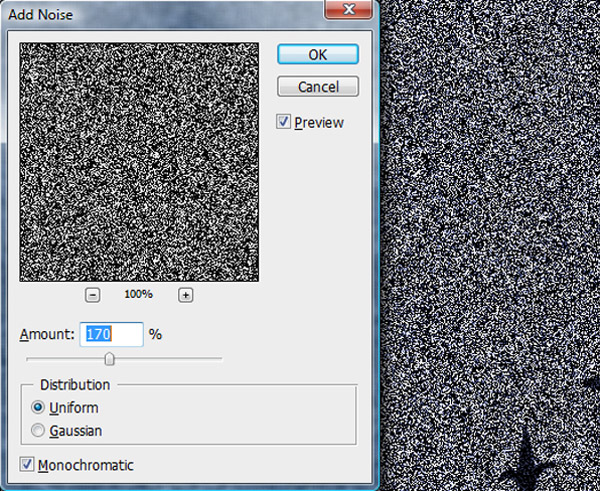Select Uniform distribution option
The image size is (600, 491).
tap(38, 407)
